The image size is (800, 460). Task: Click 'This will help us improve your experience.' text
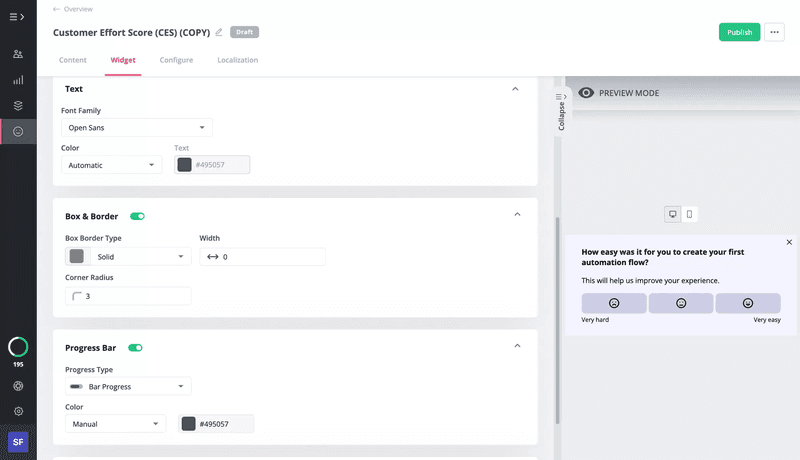[650, 280]
